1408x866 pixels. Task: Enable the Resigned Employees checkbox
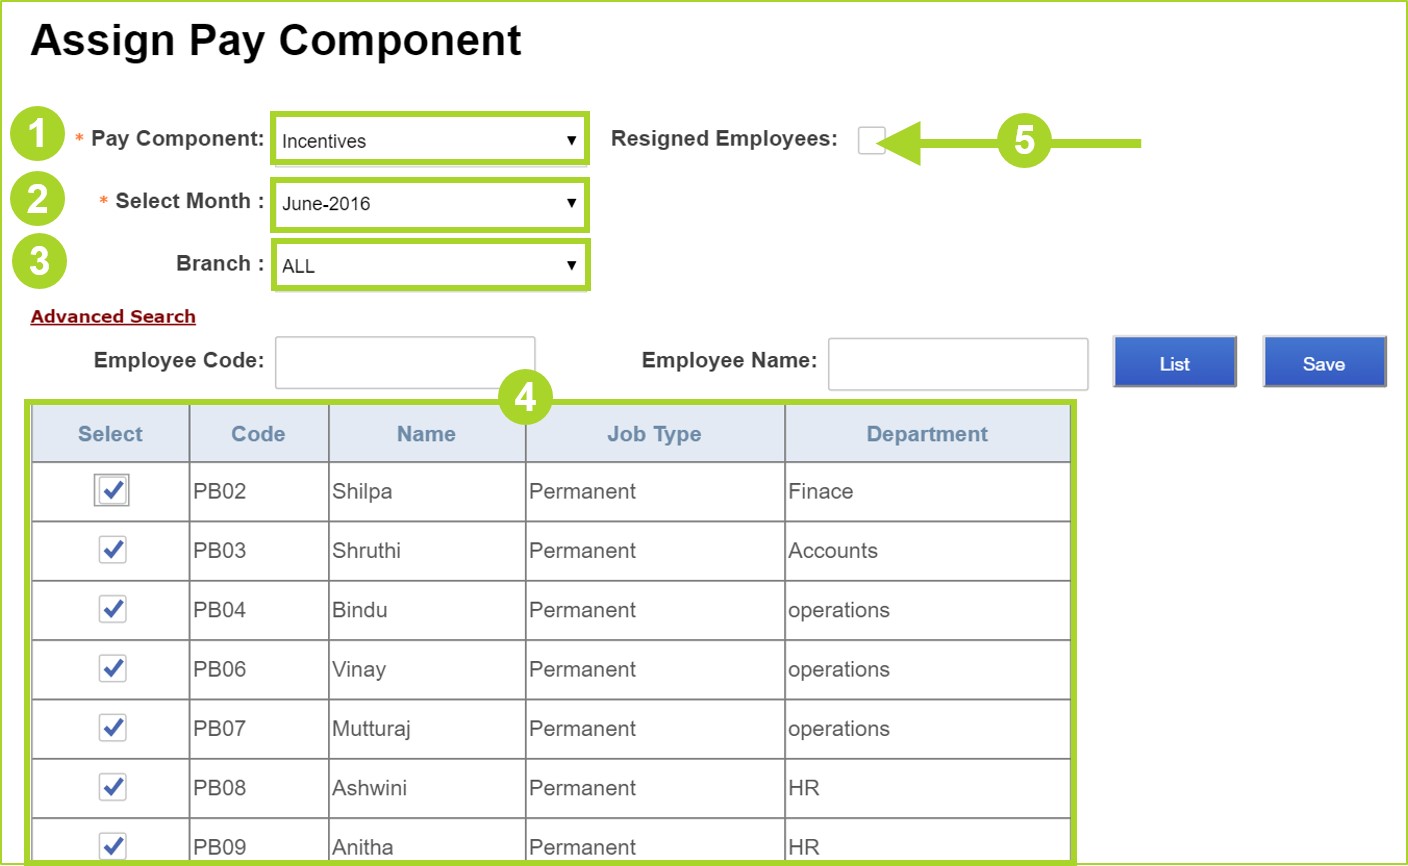point(869,141)
